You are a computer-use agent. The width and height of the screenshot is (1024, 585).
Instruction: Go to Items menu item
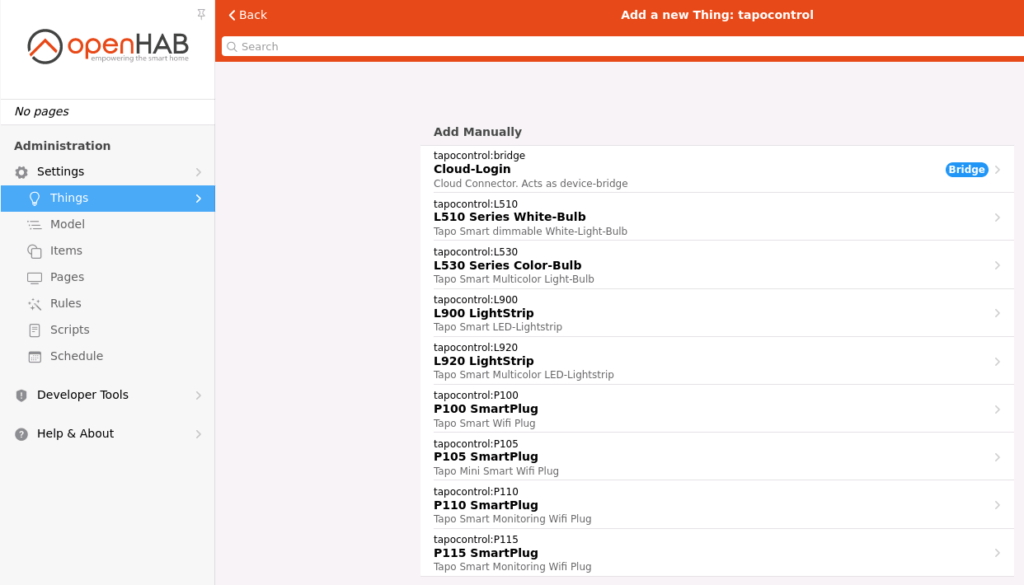point(108,251)
